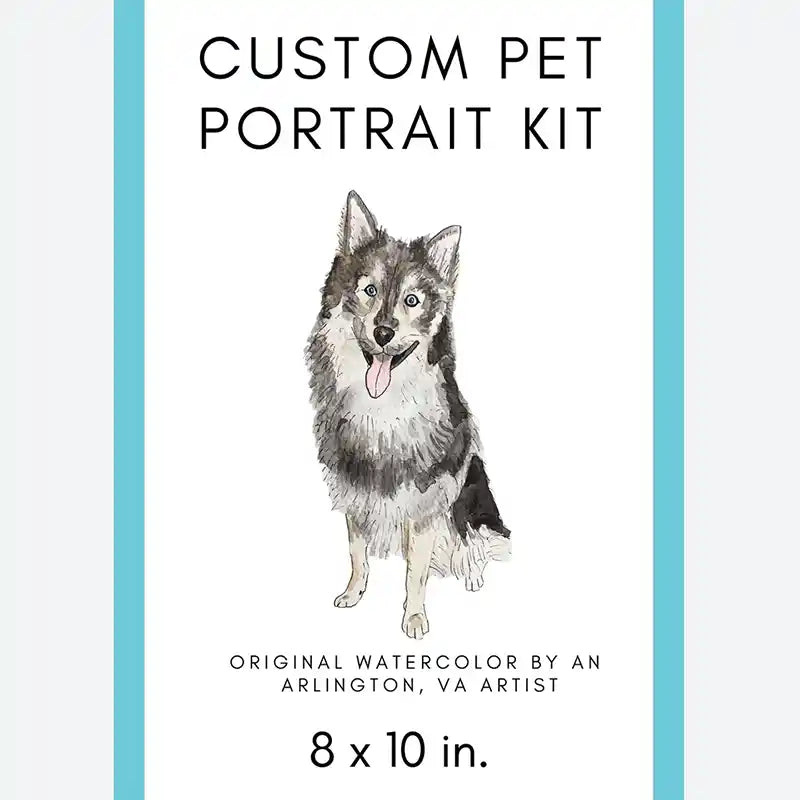Screen dimensions: 800x800
Task: Select the dog's taller pointed ear
Action: coord(358,222)
